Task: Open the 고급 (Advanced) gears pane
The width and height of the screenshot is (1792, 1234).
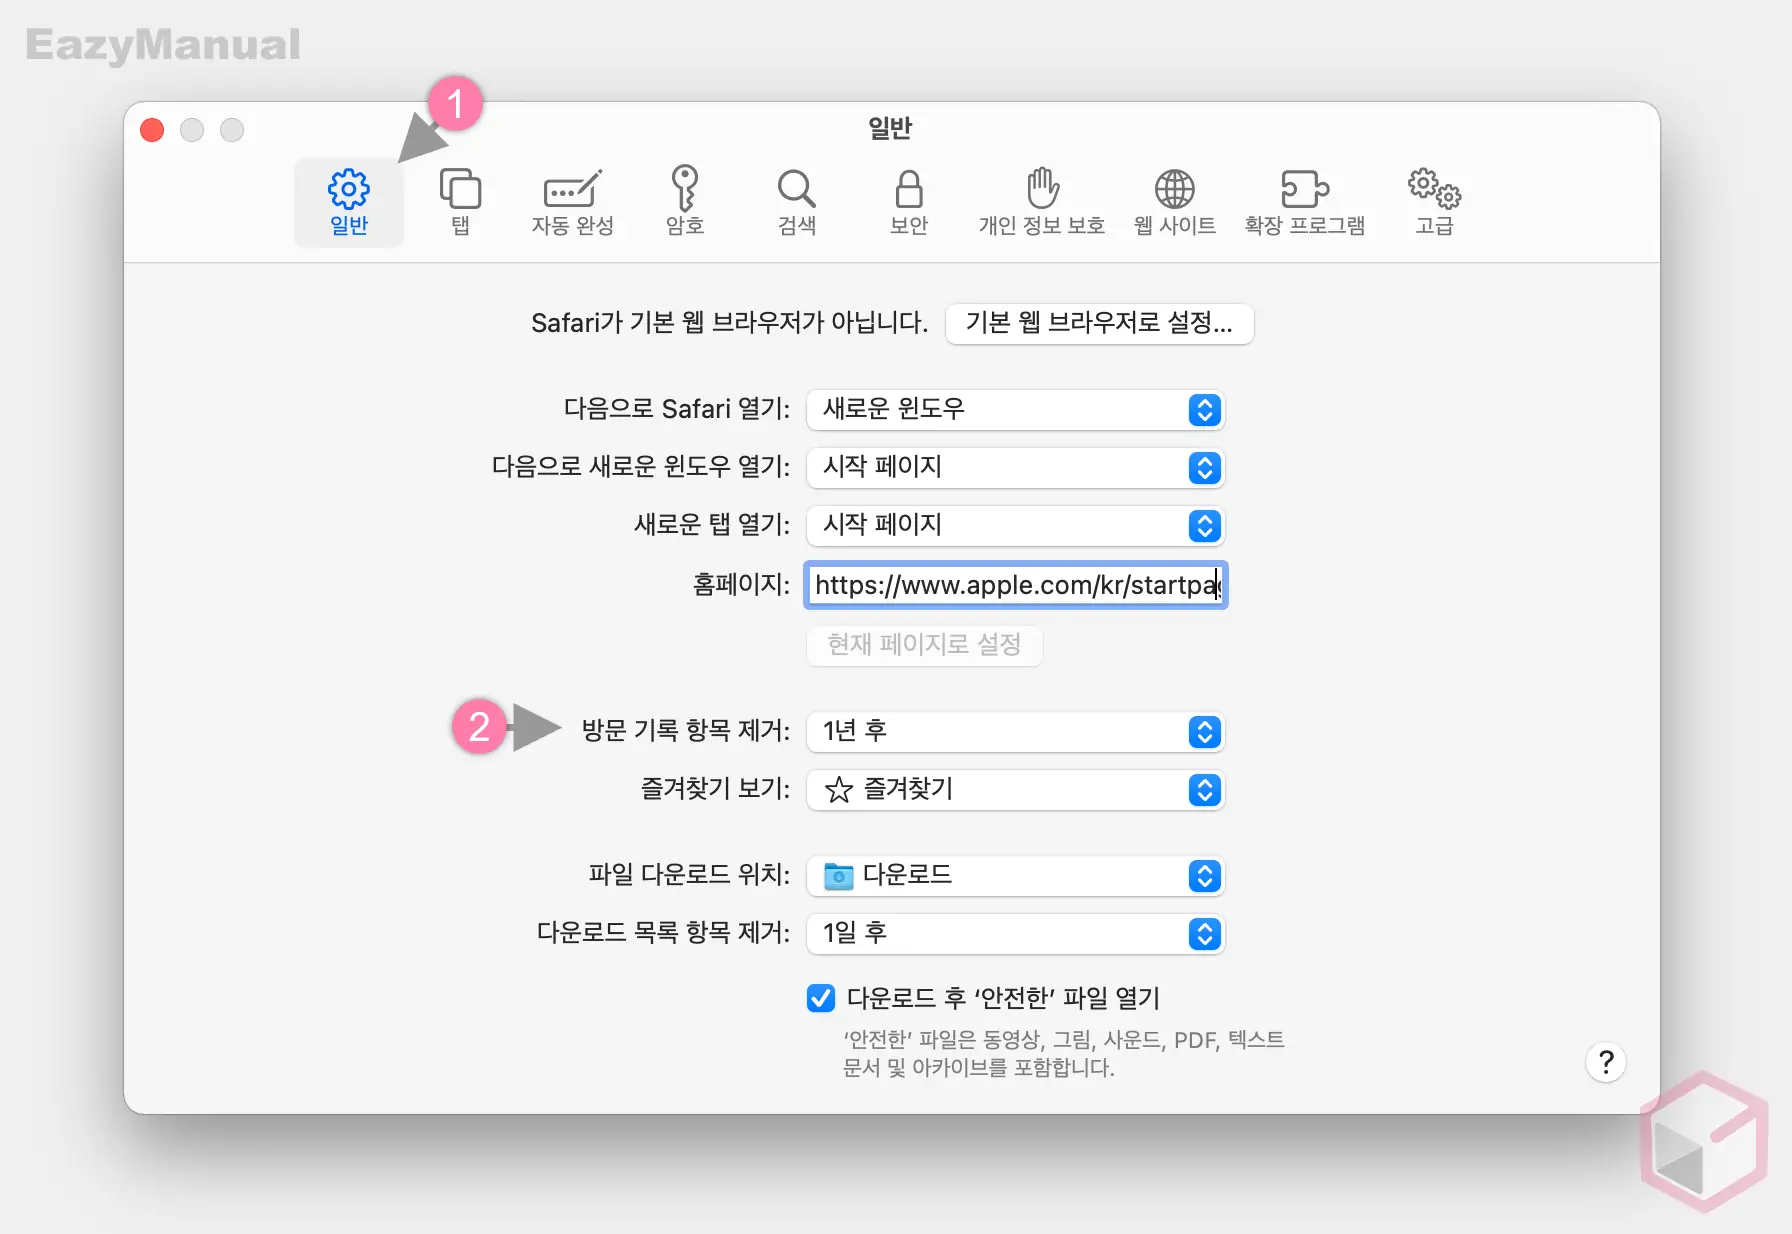Action: point(1434,202)
